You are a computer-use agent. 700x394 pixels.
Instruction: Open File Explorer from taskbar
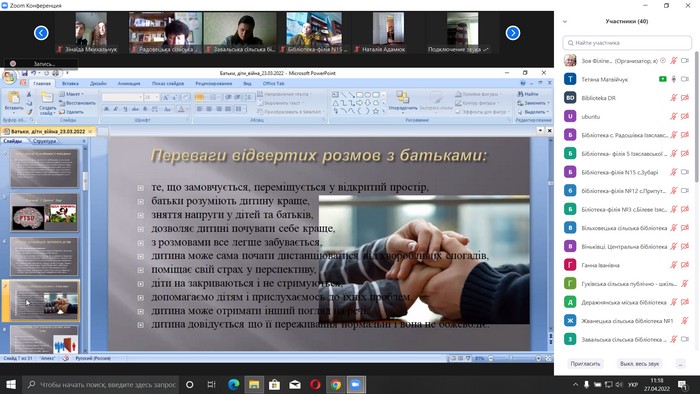click(254, 385)
